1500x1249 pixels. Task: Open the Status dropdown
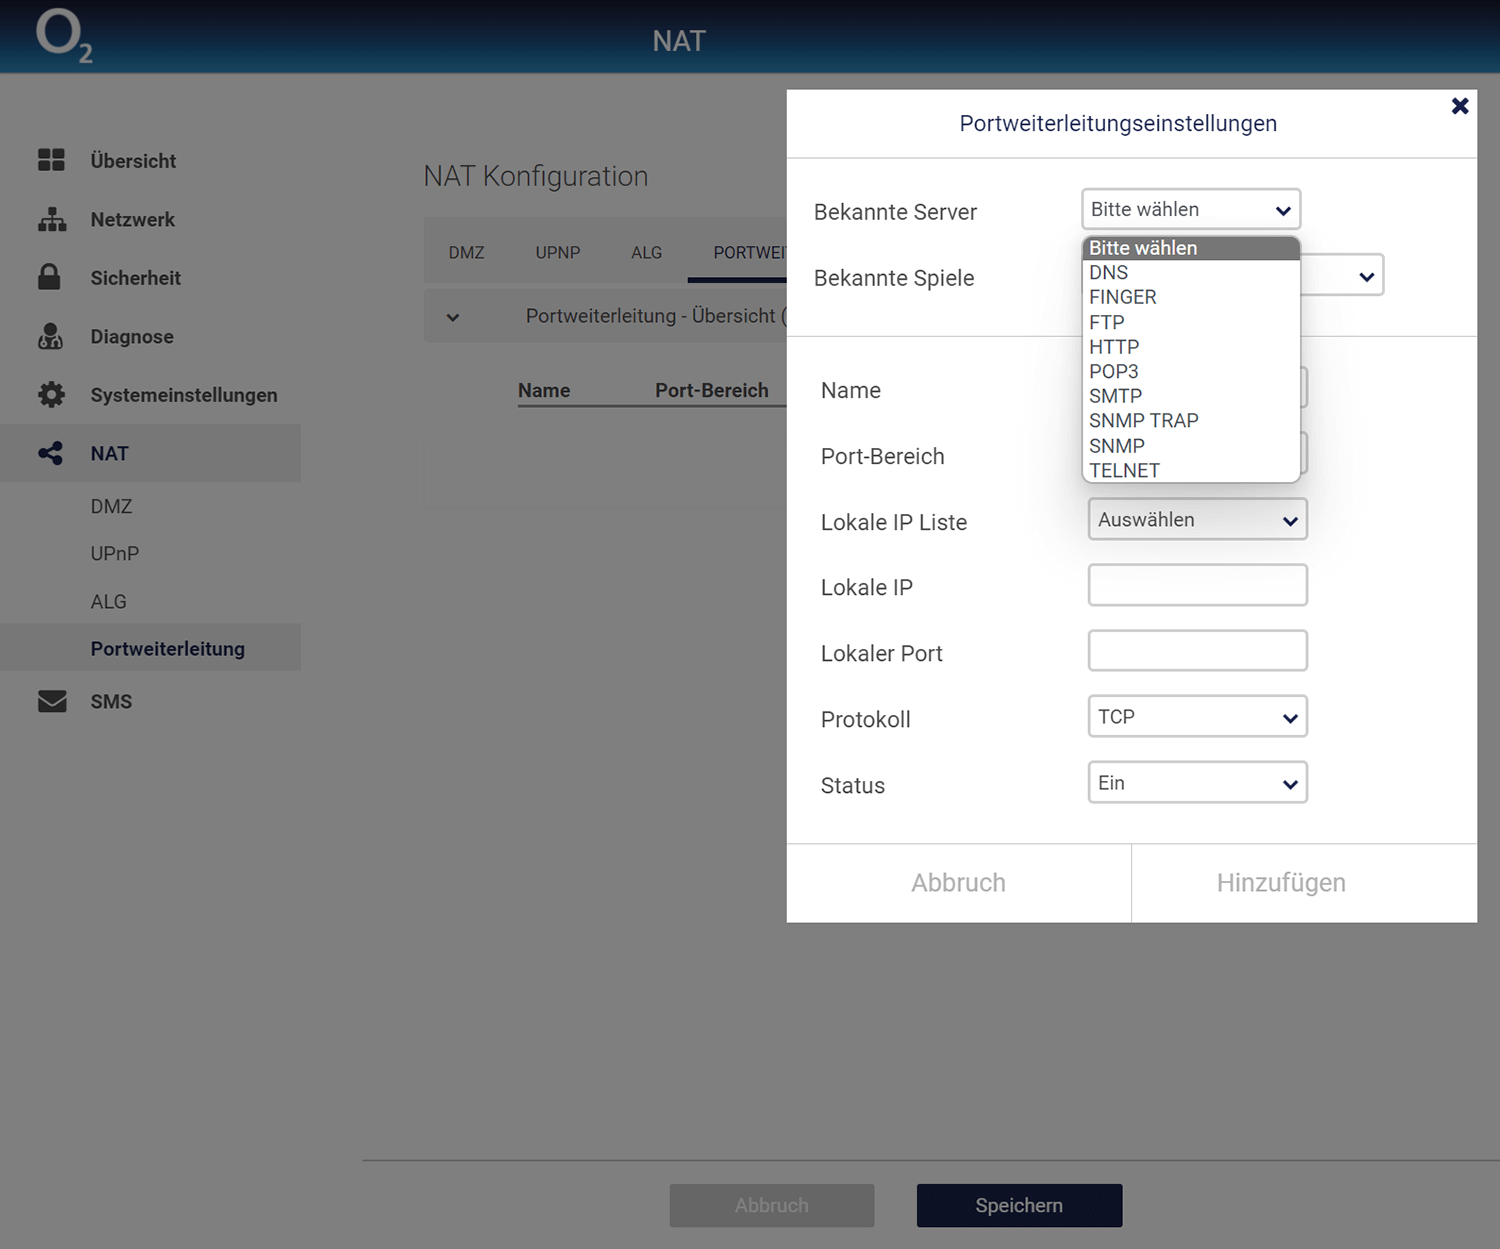(x=1197, y=783)
